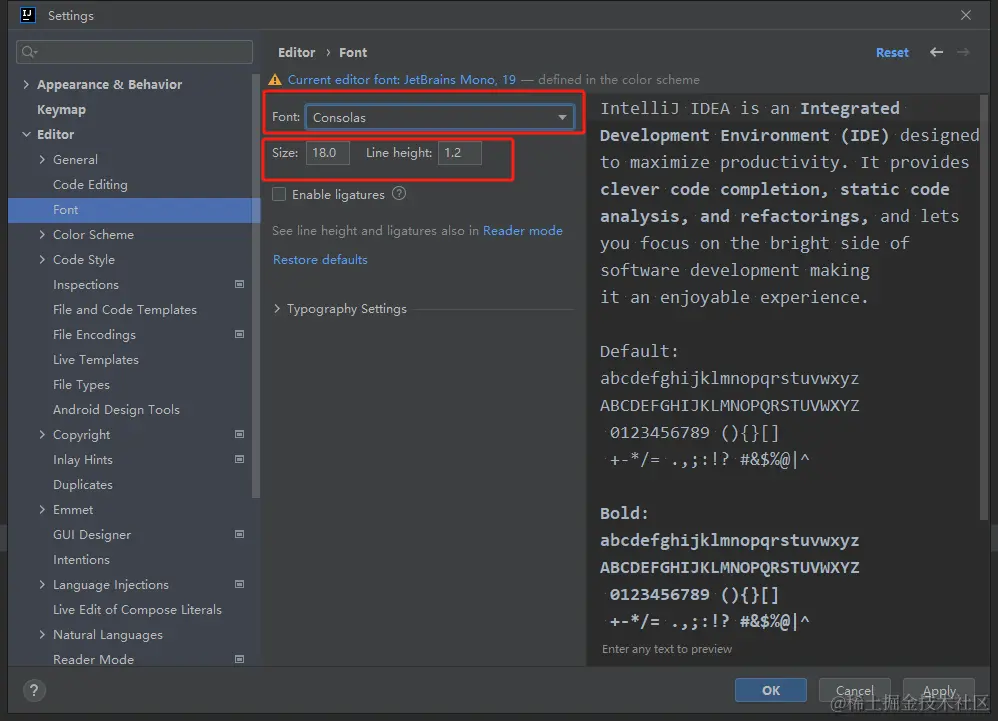Click the search magnifier icon in settings
Screen dimensions: 998x721
[29, 52]
